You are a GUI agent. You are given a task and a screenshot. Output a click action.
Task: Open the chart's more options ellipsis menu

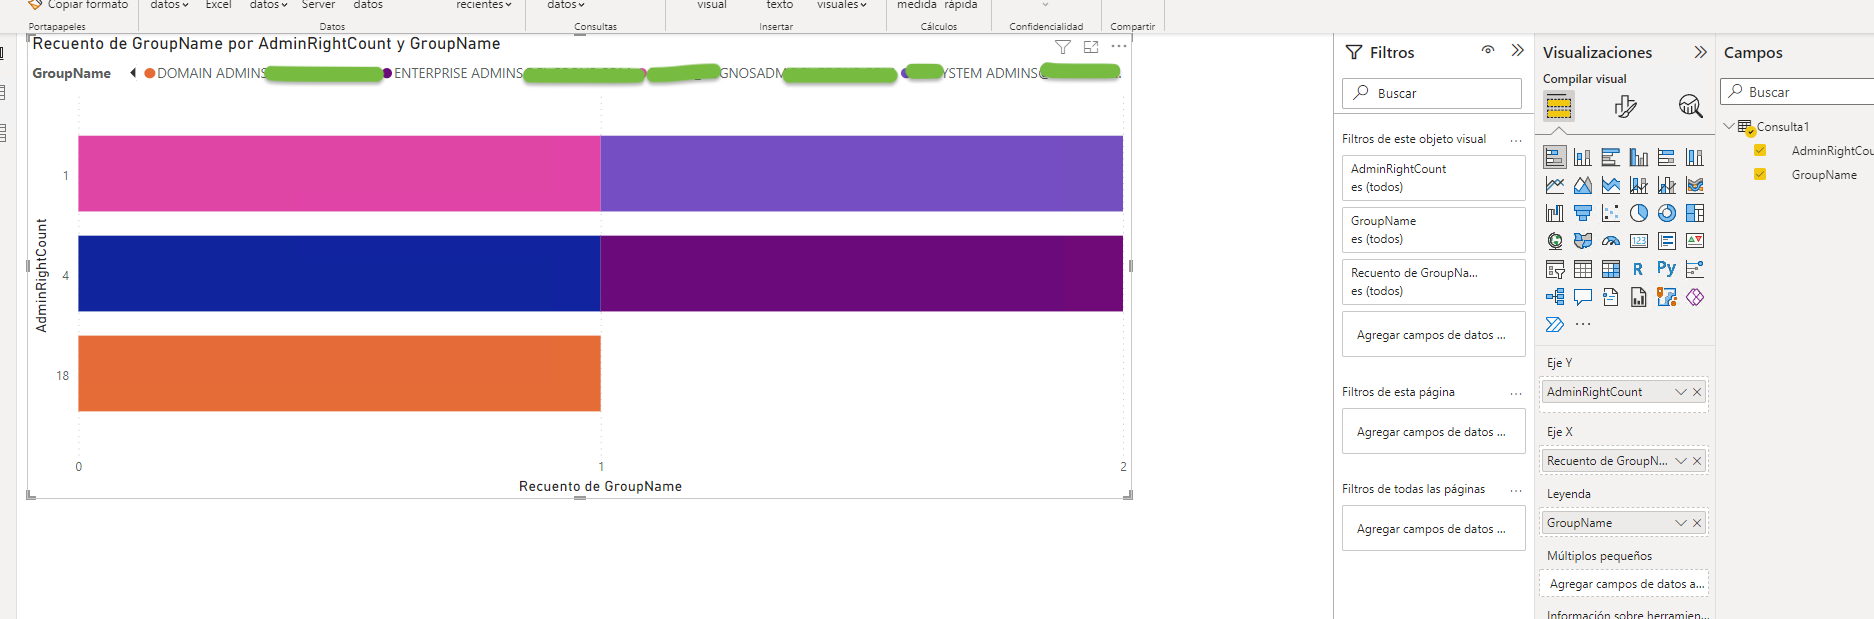pos(1119,46)
